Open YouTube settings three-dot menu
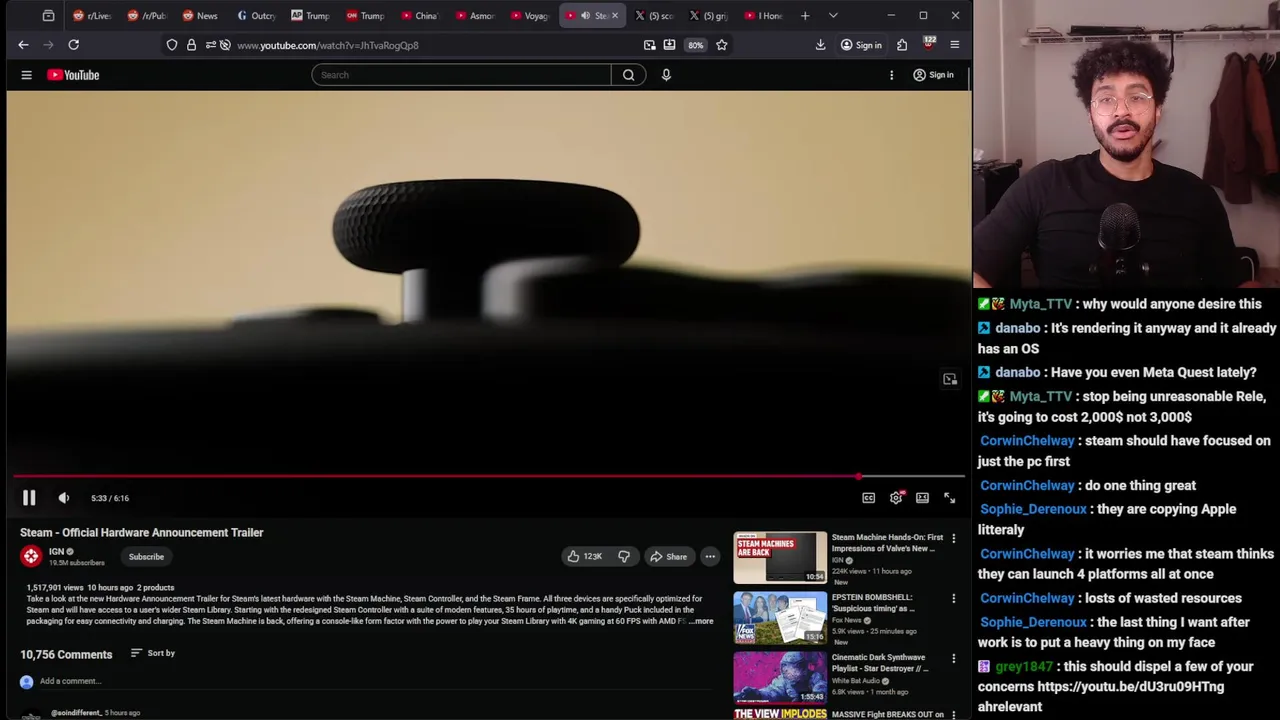Screen dimensions: 1280x720 point(891,75)
